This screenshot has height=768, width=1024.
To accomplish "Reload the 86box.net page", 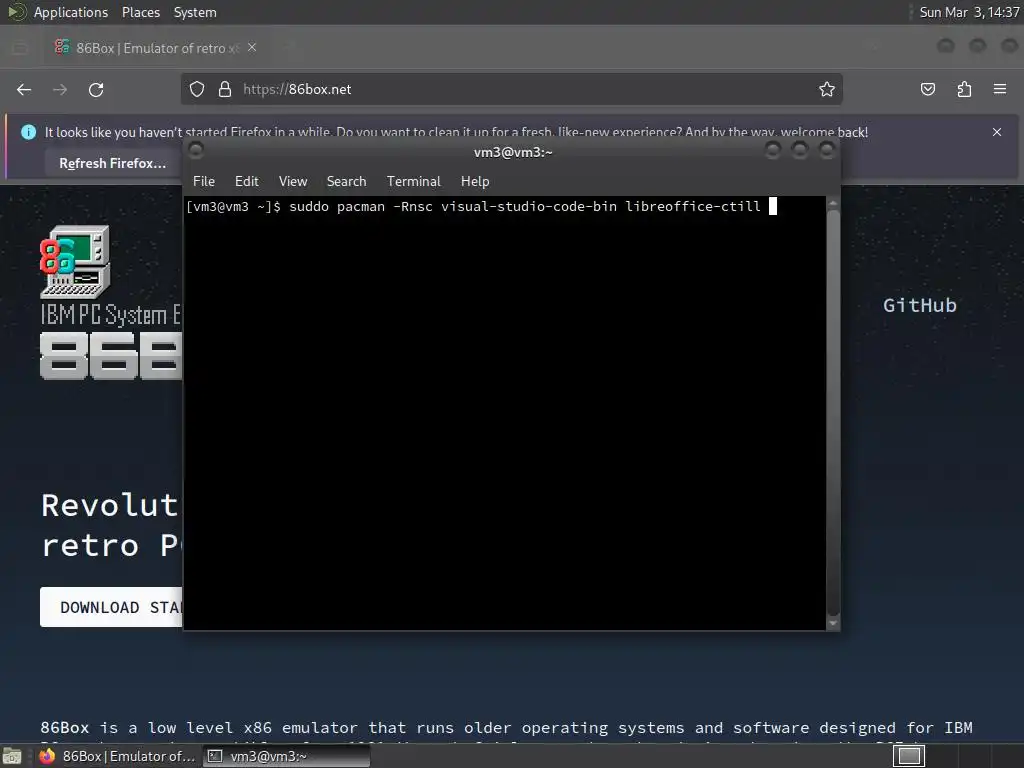I will coord(96,89).
